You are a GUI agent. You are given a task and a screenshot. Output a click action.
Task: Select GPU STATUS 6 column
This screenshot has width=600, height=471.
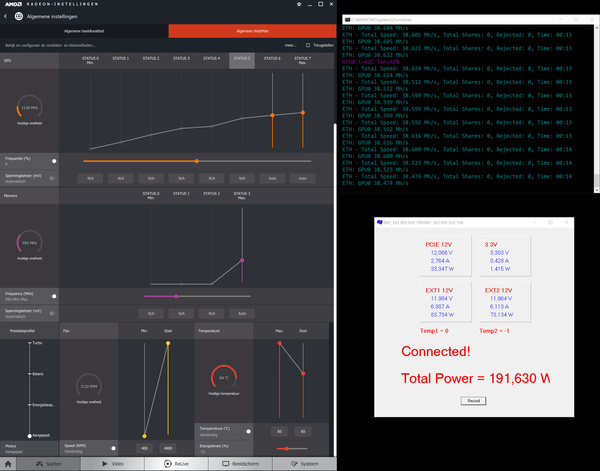(272, 60)
